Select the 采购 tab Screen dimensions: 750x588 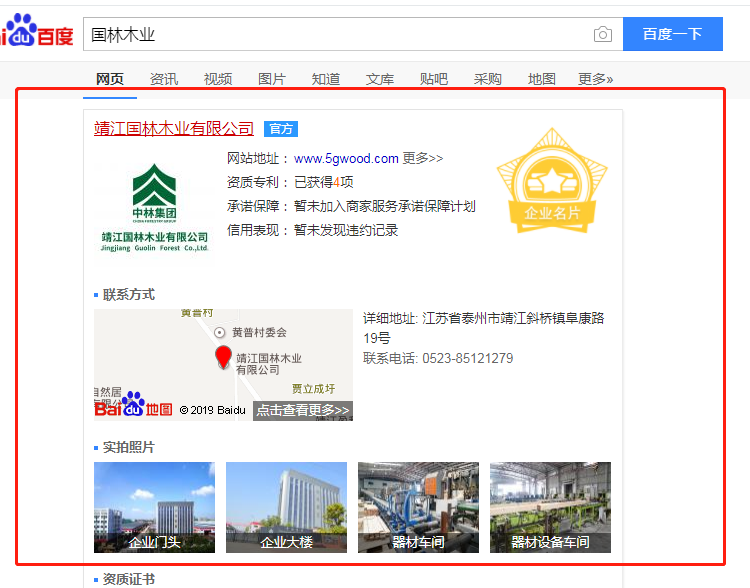coord(488,79)
